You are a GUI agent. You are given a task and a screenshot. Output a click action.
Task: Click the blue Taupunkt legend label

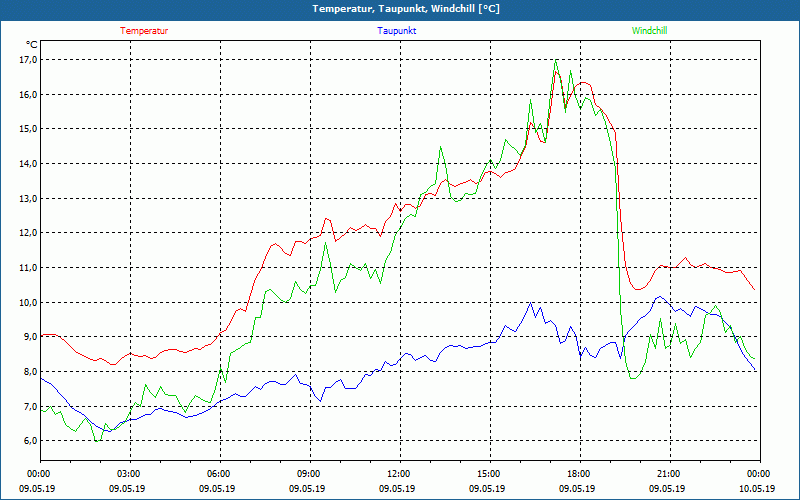396,31
